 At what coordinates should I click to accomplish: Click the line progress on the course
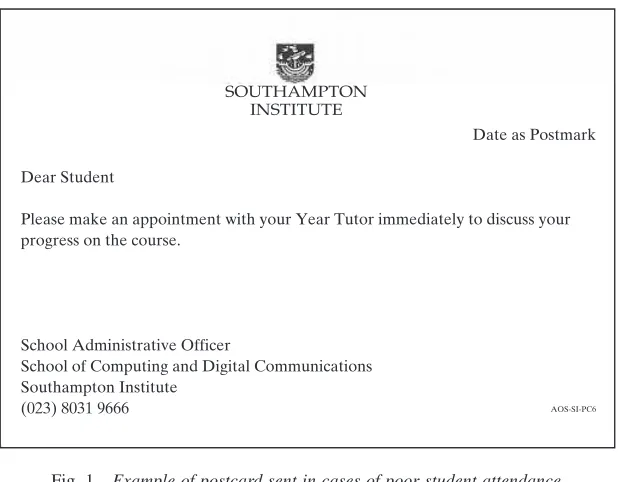101,241
